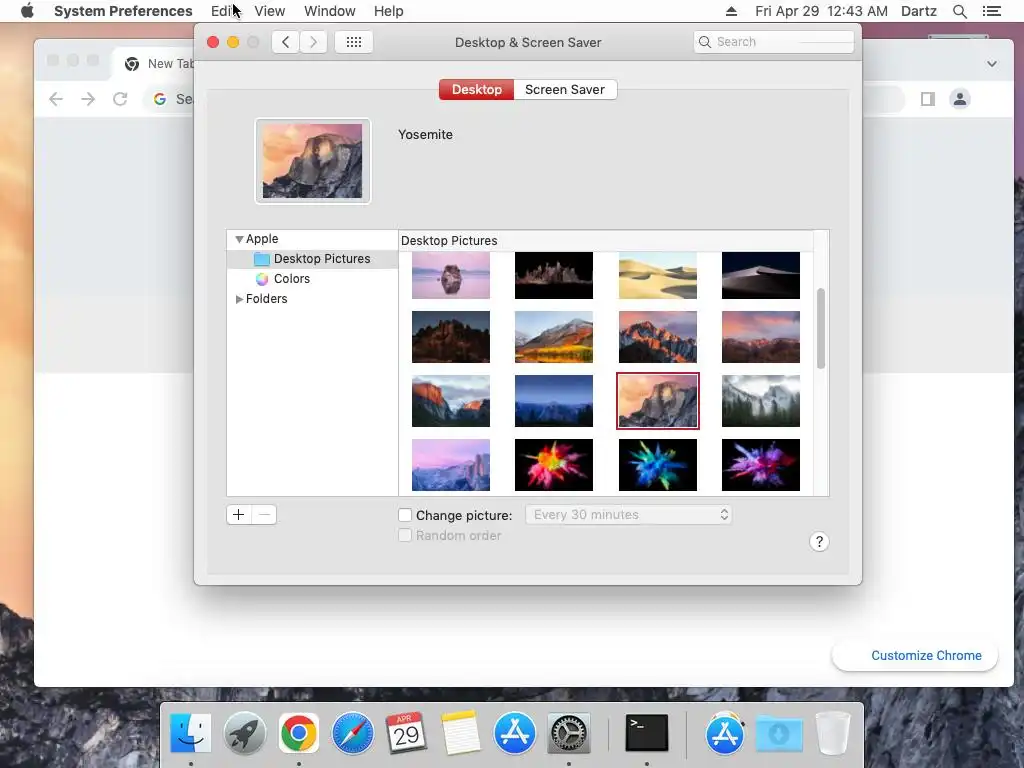Open the Trash in the Dock
This screenshot has height=768, width=1024.
pos(833,733)
